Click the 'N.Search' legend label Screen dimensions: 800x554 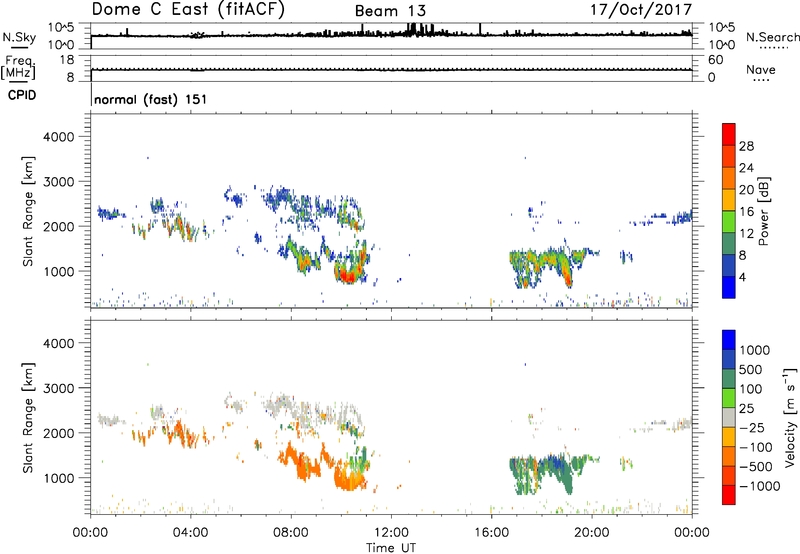773,37
